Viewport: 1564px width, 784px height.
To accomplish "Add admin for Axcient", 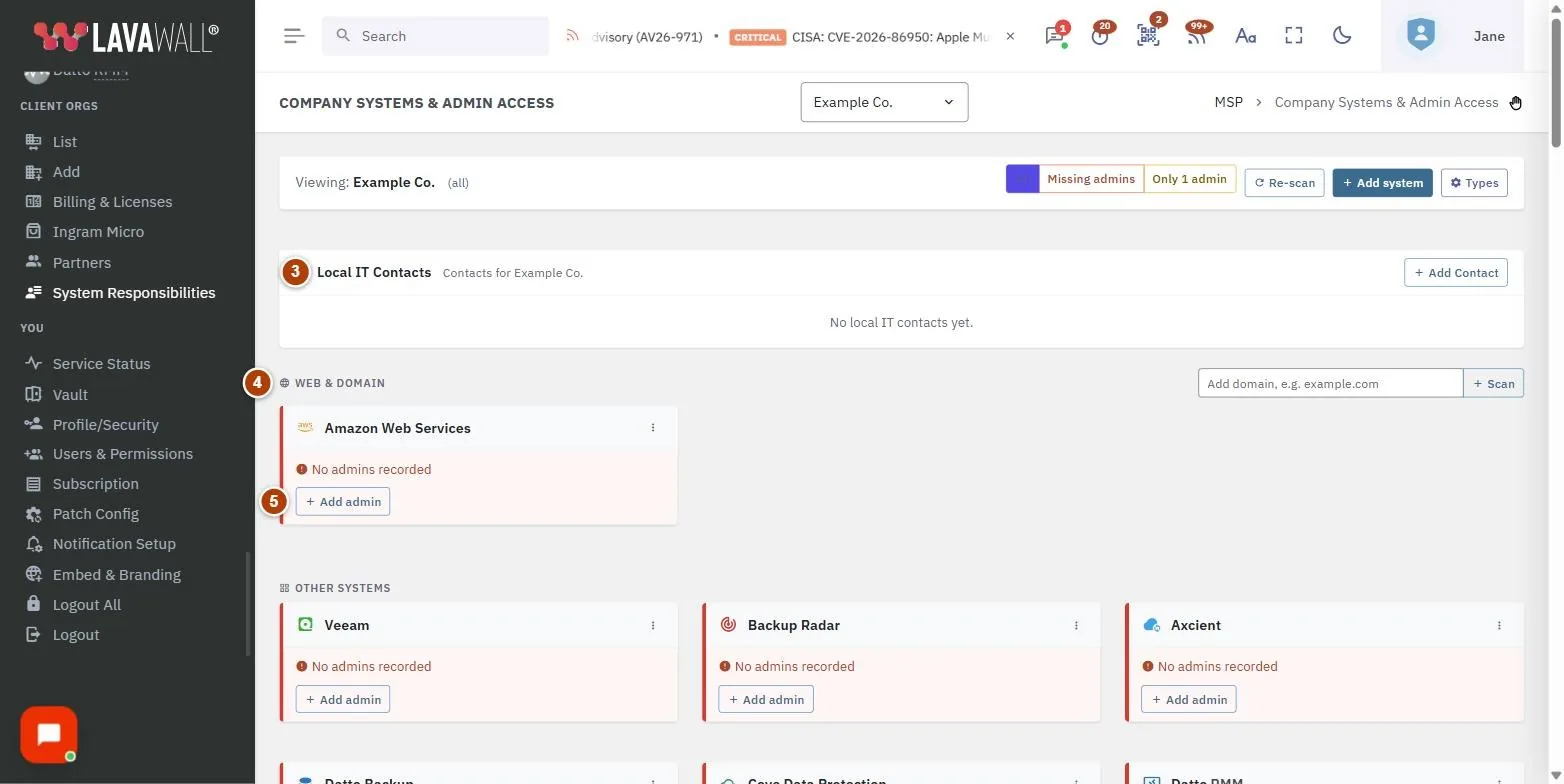I will [x=1189, y=699].
